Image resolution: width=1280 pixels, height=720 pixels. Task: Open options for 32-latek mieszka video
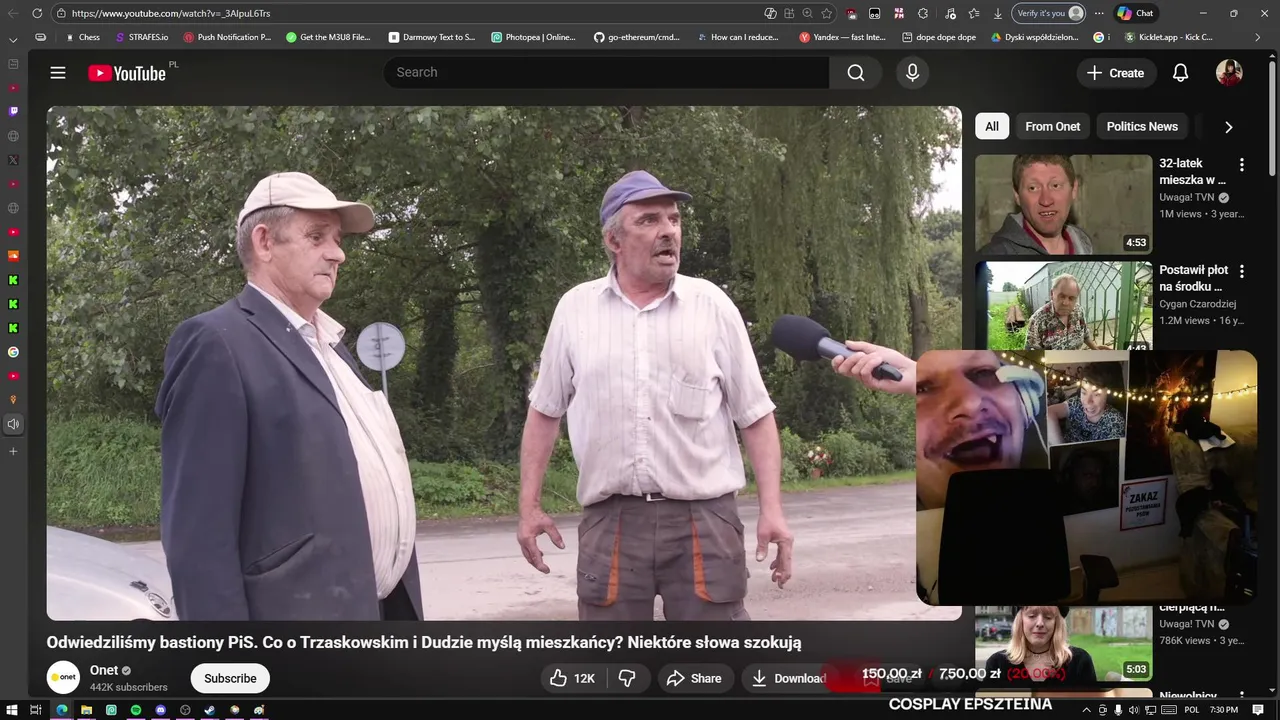click(1242, 164)
